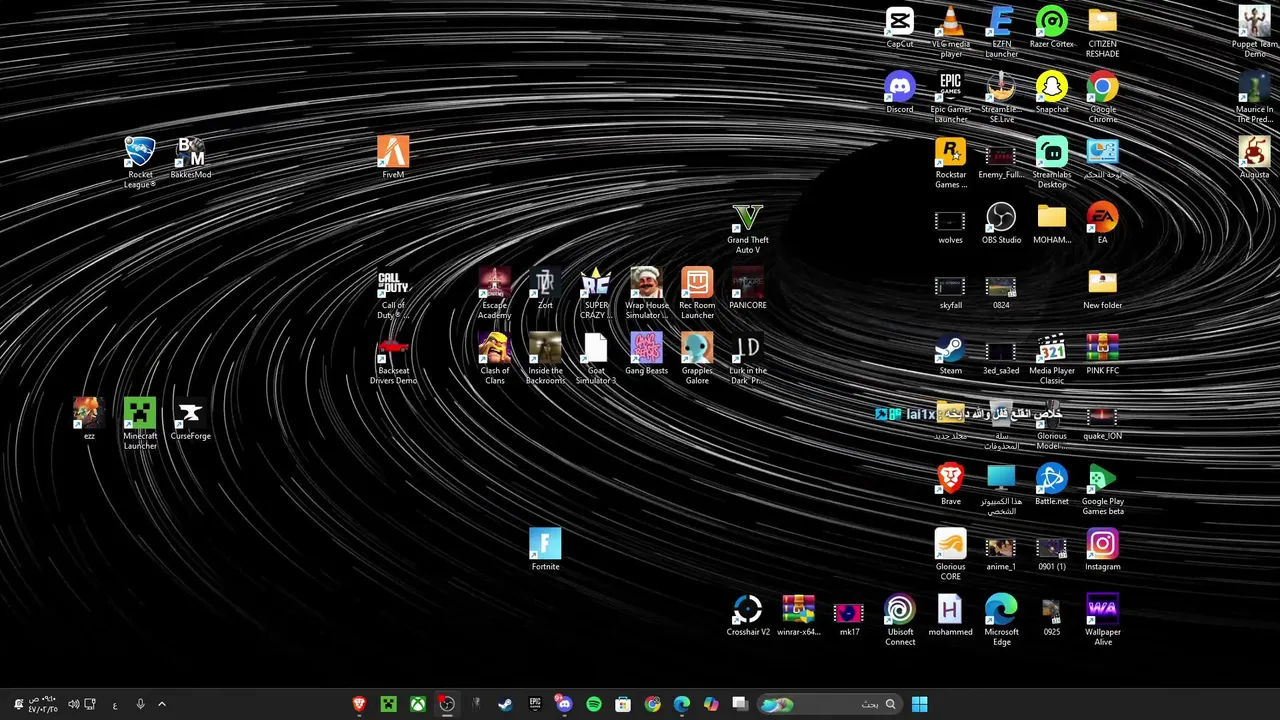The height and width of the screenshot is (720, 1280).
Task: Open the EA app shortcut
Action: pos(1102,224)
